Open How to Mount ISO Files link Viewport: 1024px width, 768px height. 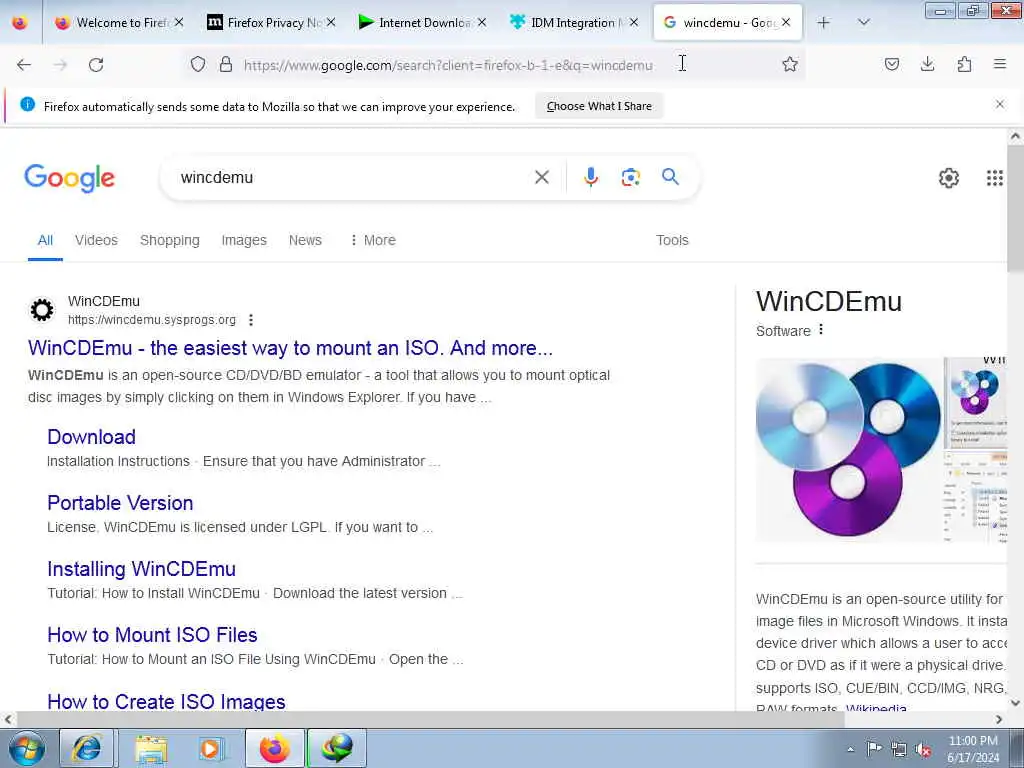click(x=152, y=635)
